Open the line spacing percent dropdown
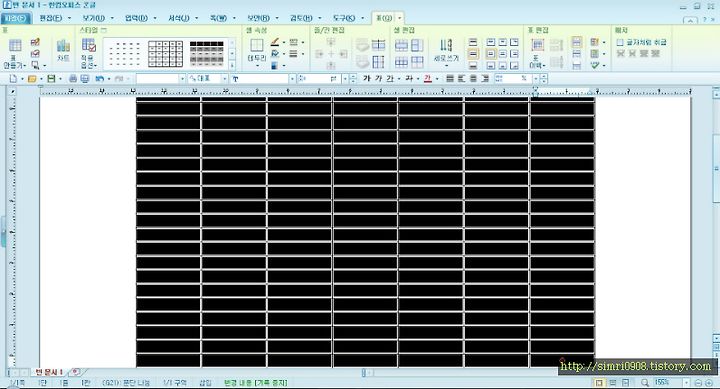This screenshot has height=389, width=720. tap(535, 79)
